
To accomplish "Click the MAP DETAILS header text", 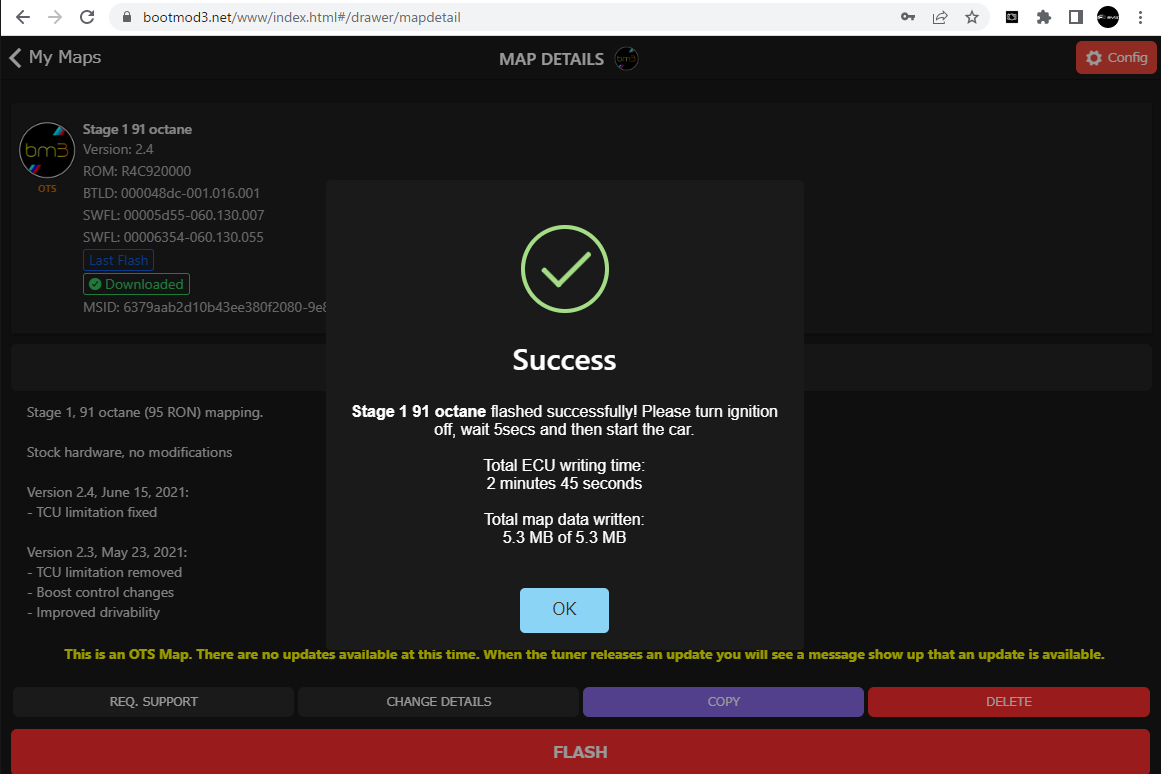I will point(552,59).
